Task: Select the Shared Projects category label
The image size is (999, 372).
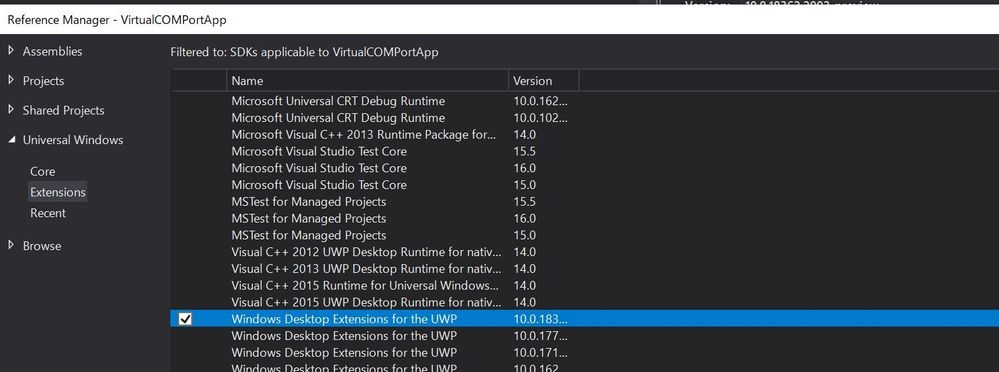Action: click(63, 110)
